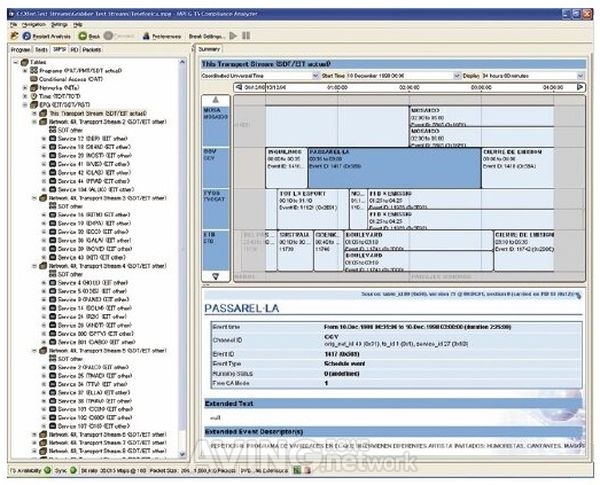The width and height of the screenshot is (600, 485).
Task: Click the TV icon of Service 800
Action: coord(53,334)
